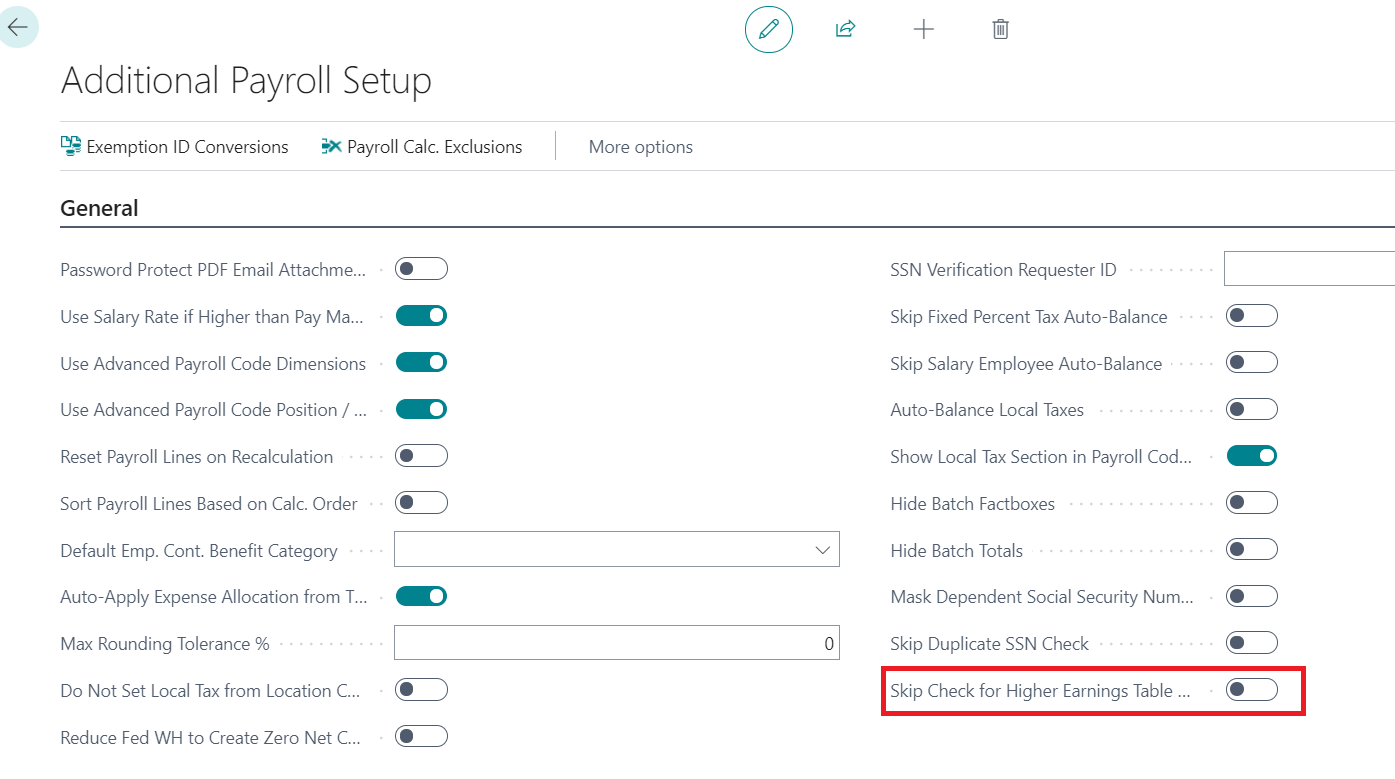Disable Use Salary Rate if Higher toggle
The width and height of the screenshot is (1395, 779).
[x=421, y=316]
